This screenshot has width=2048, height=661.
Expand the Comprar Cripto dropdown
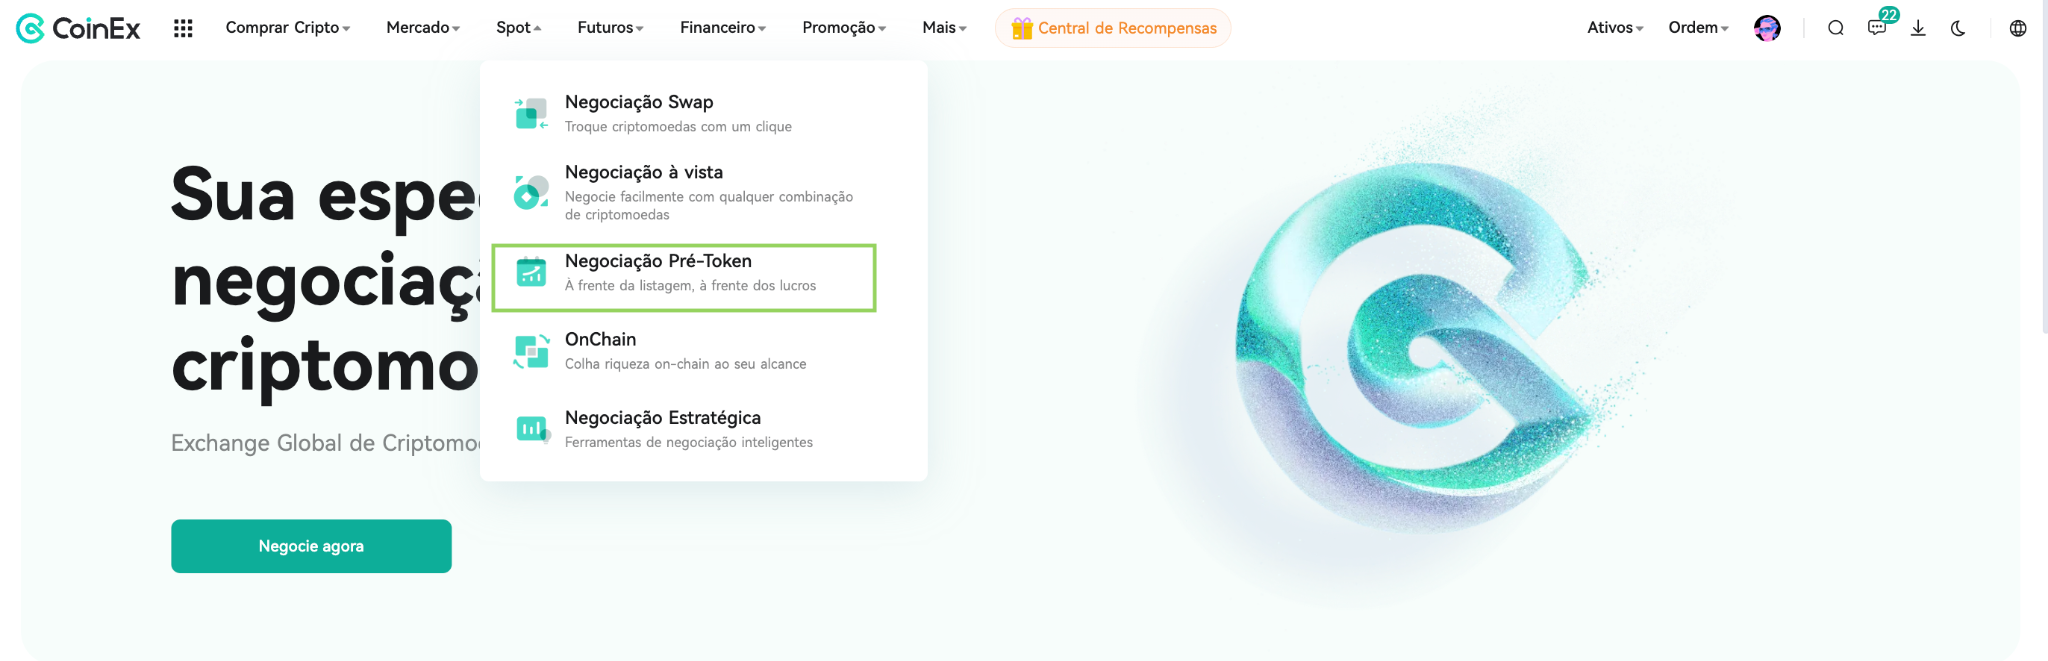(288, 28)
